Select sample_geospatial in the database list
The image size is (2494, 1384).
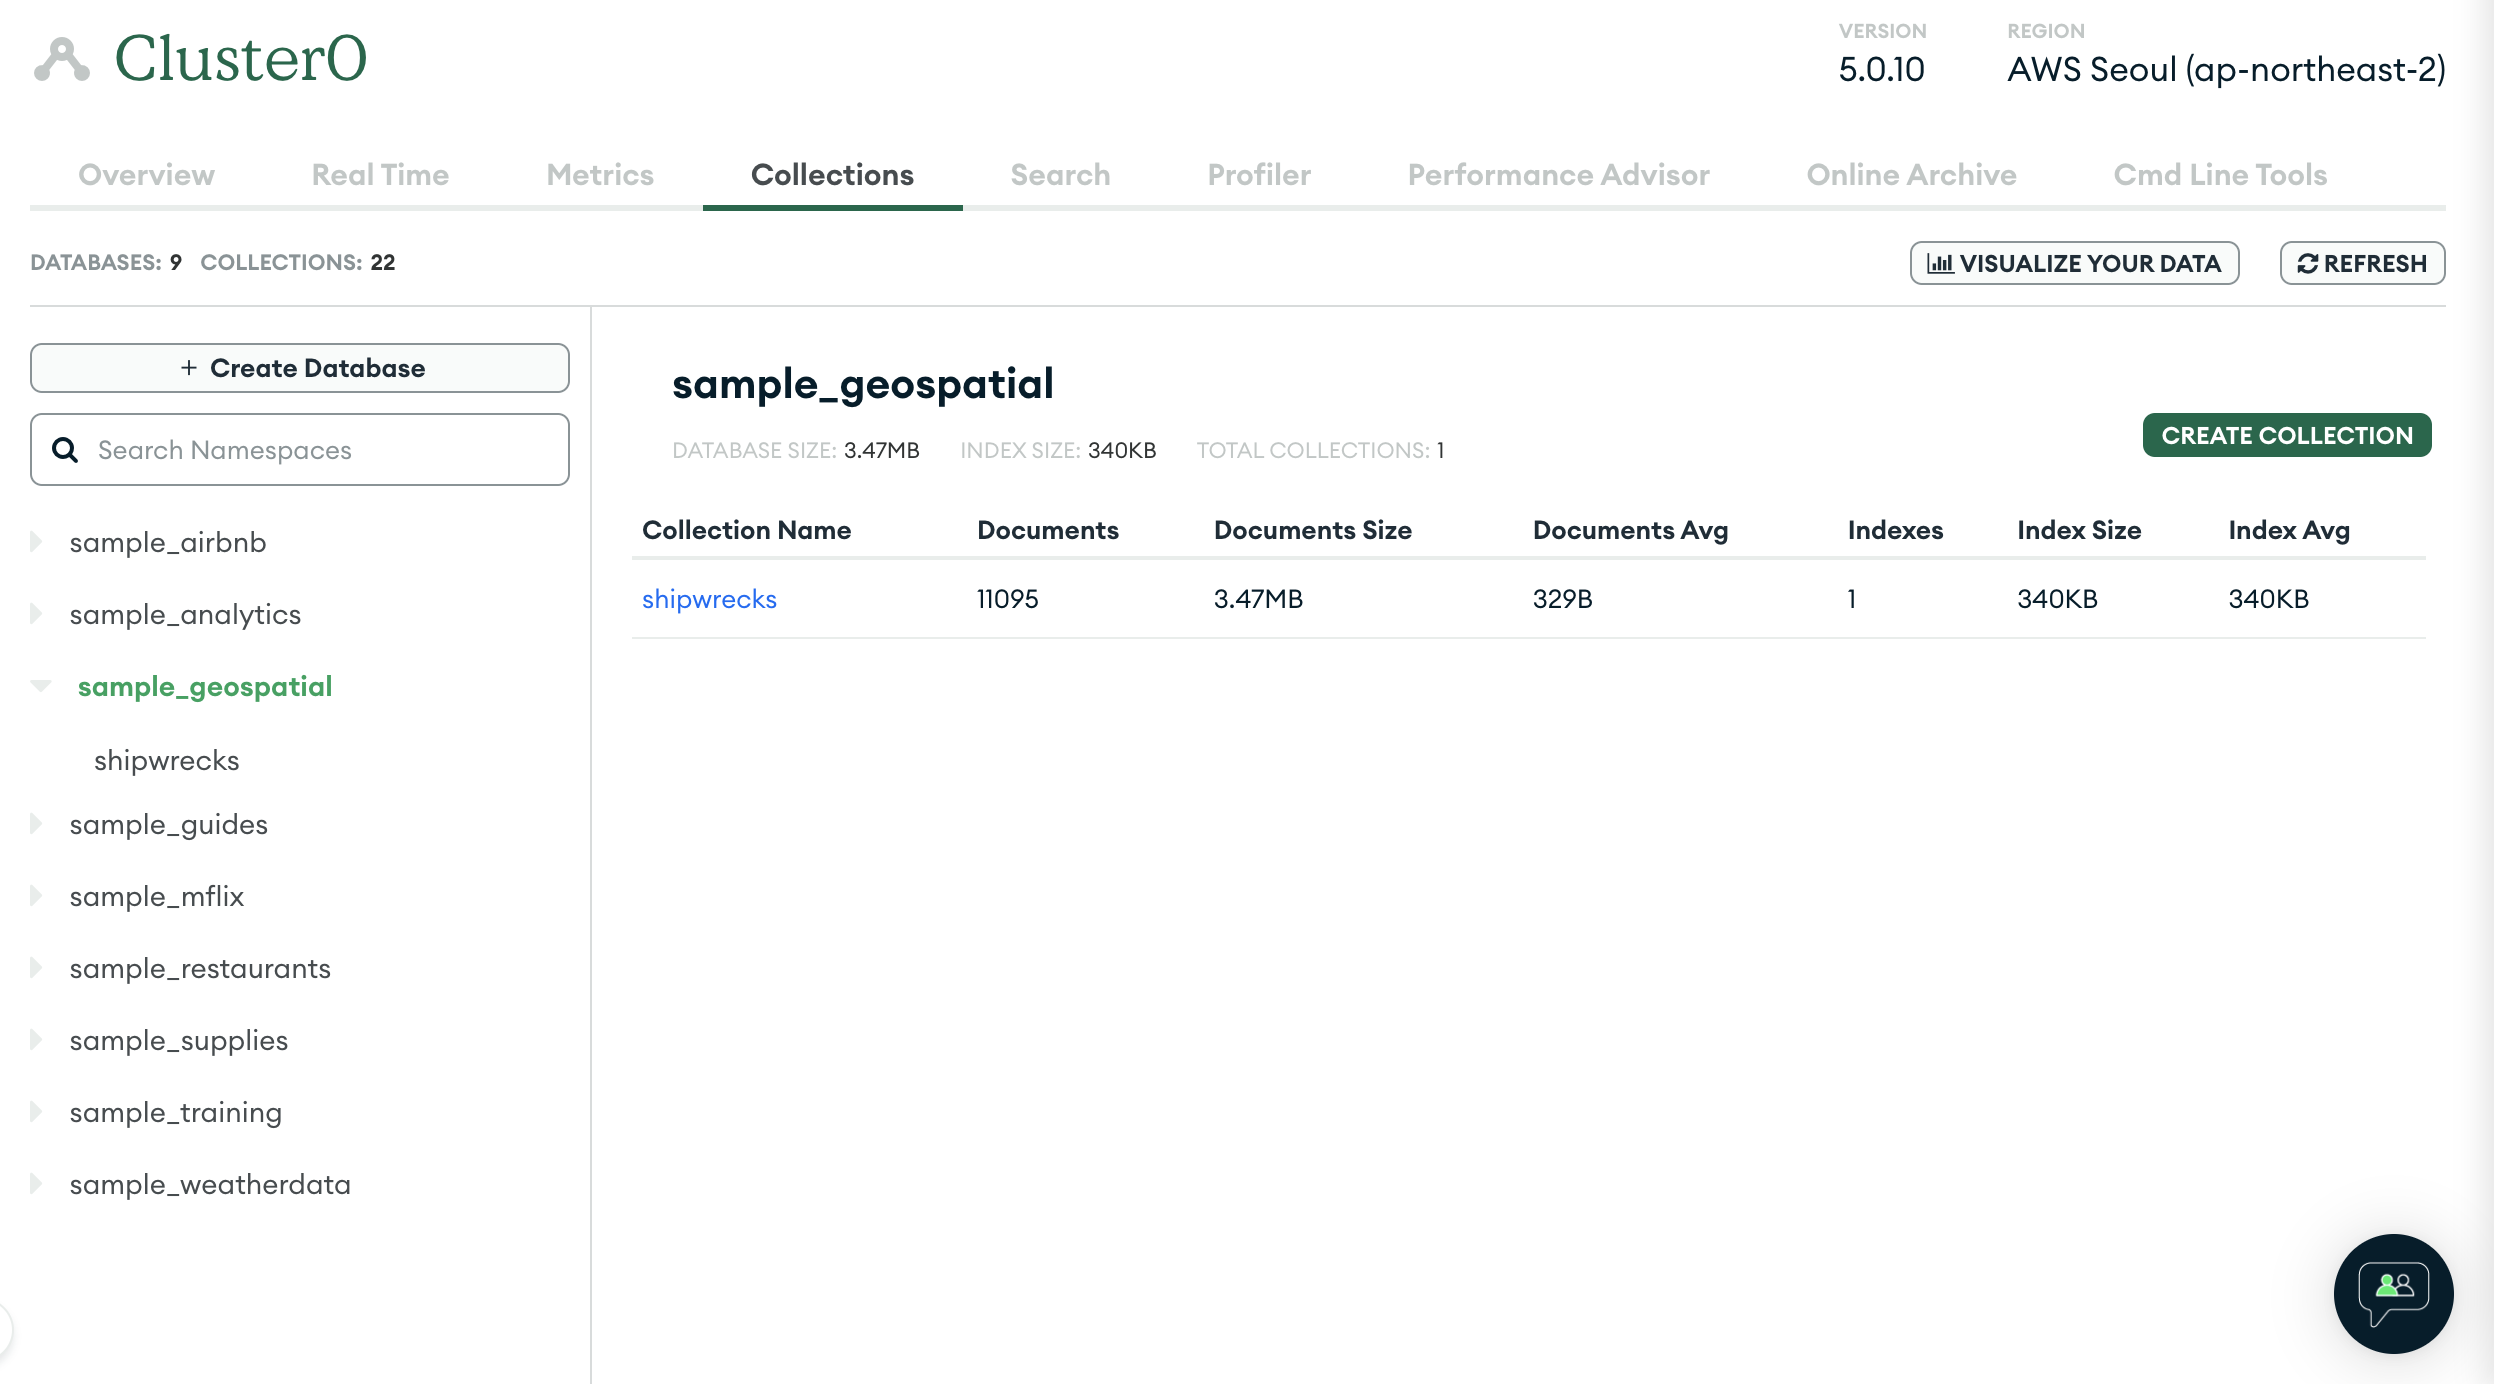(205, 686)
